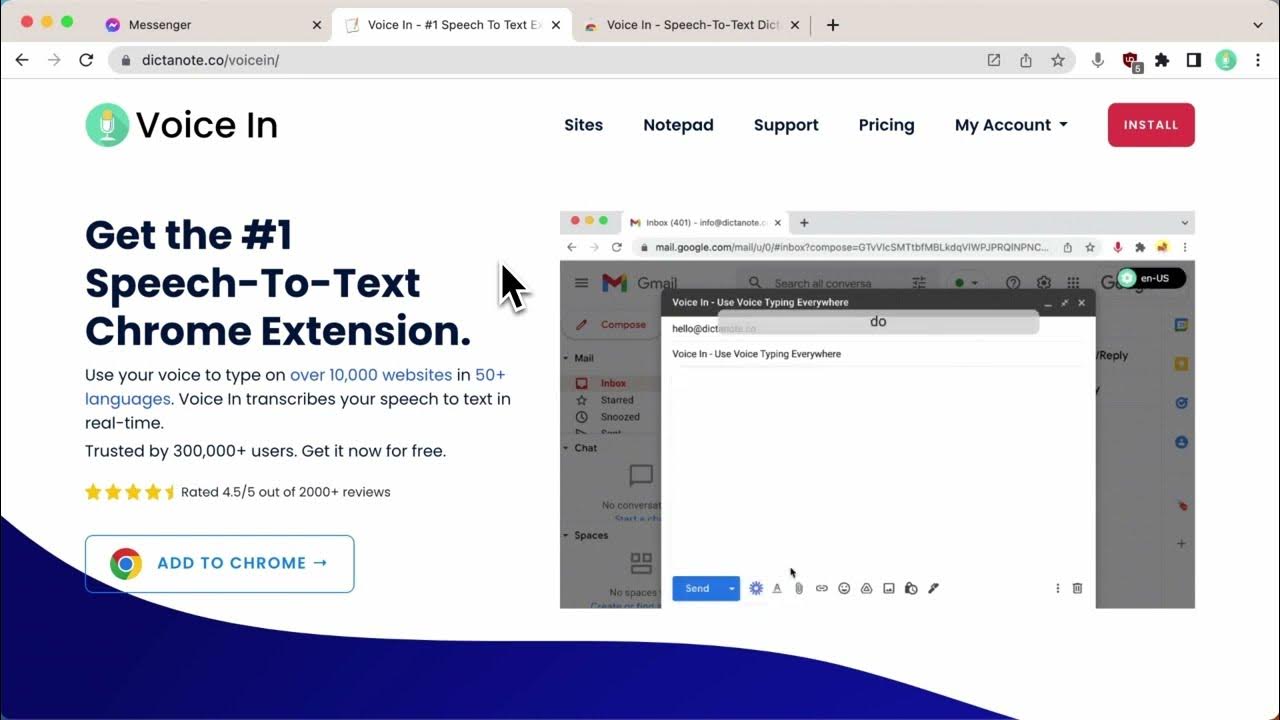Click the browser forward arrow
1280x720 pixels.
coord(54,60)
